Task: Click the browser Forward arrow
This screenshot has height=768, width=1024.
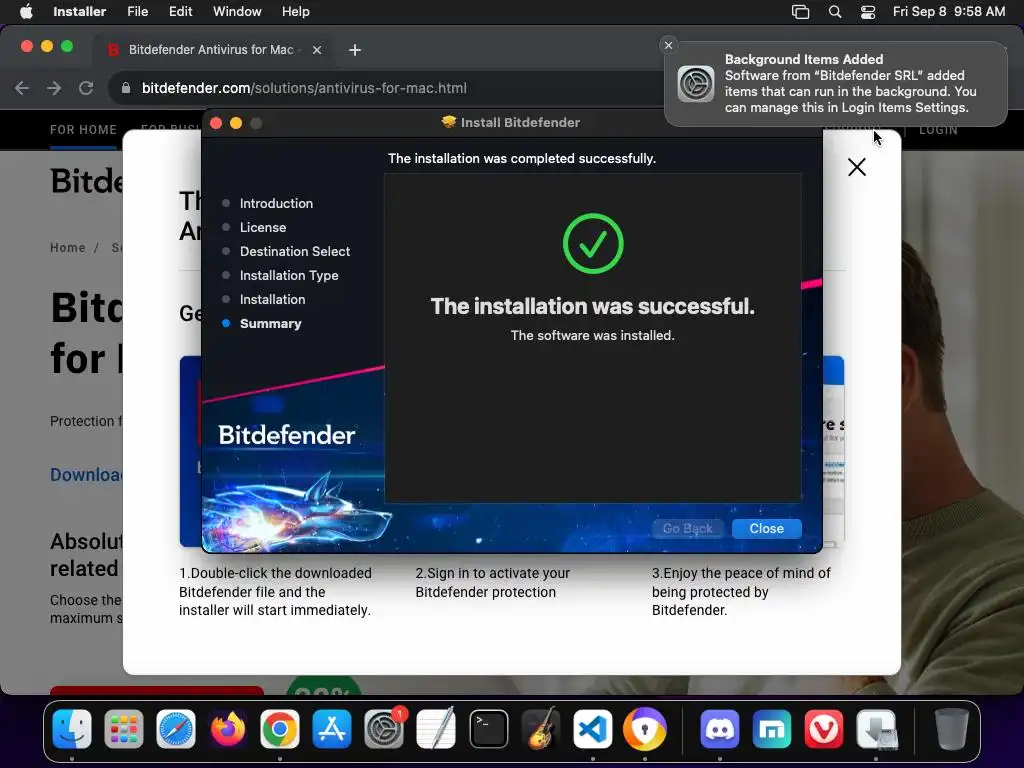Action: [54, 88]
